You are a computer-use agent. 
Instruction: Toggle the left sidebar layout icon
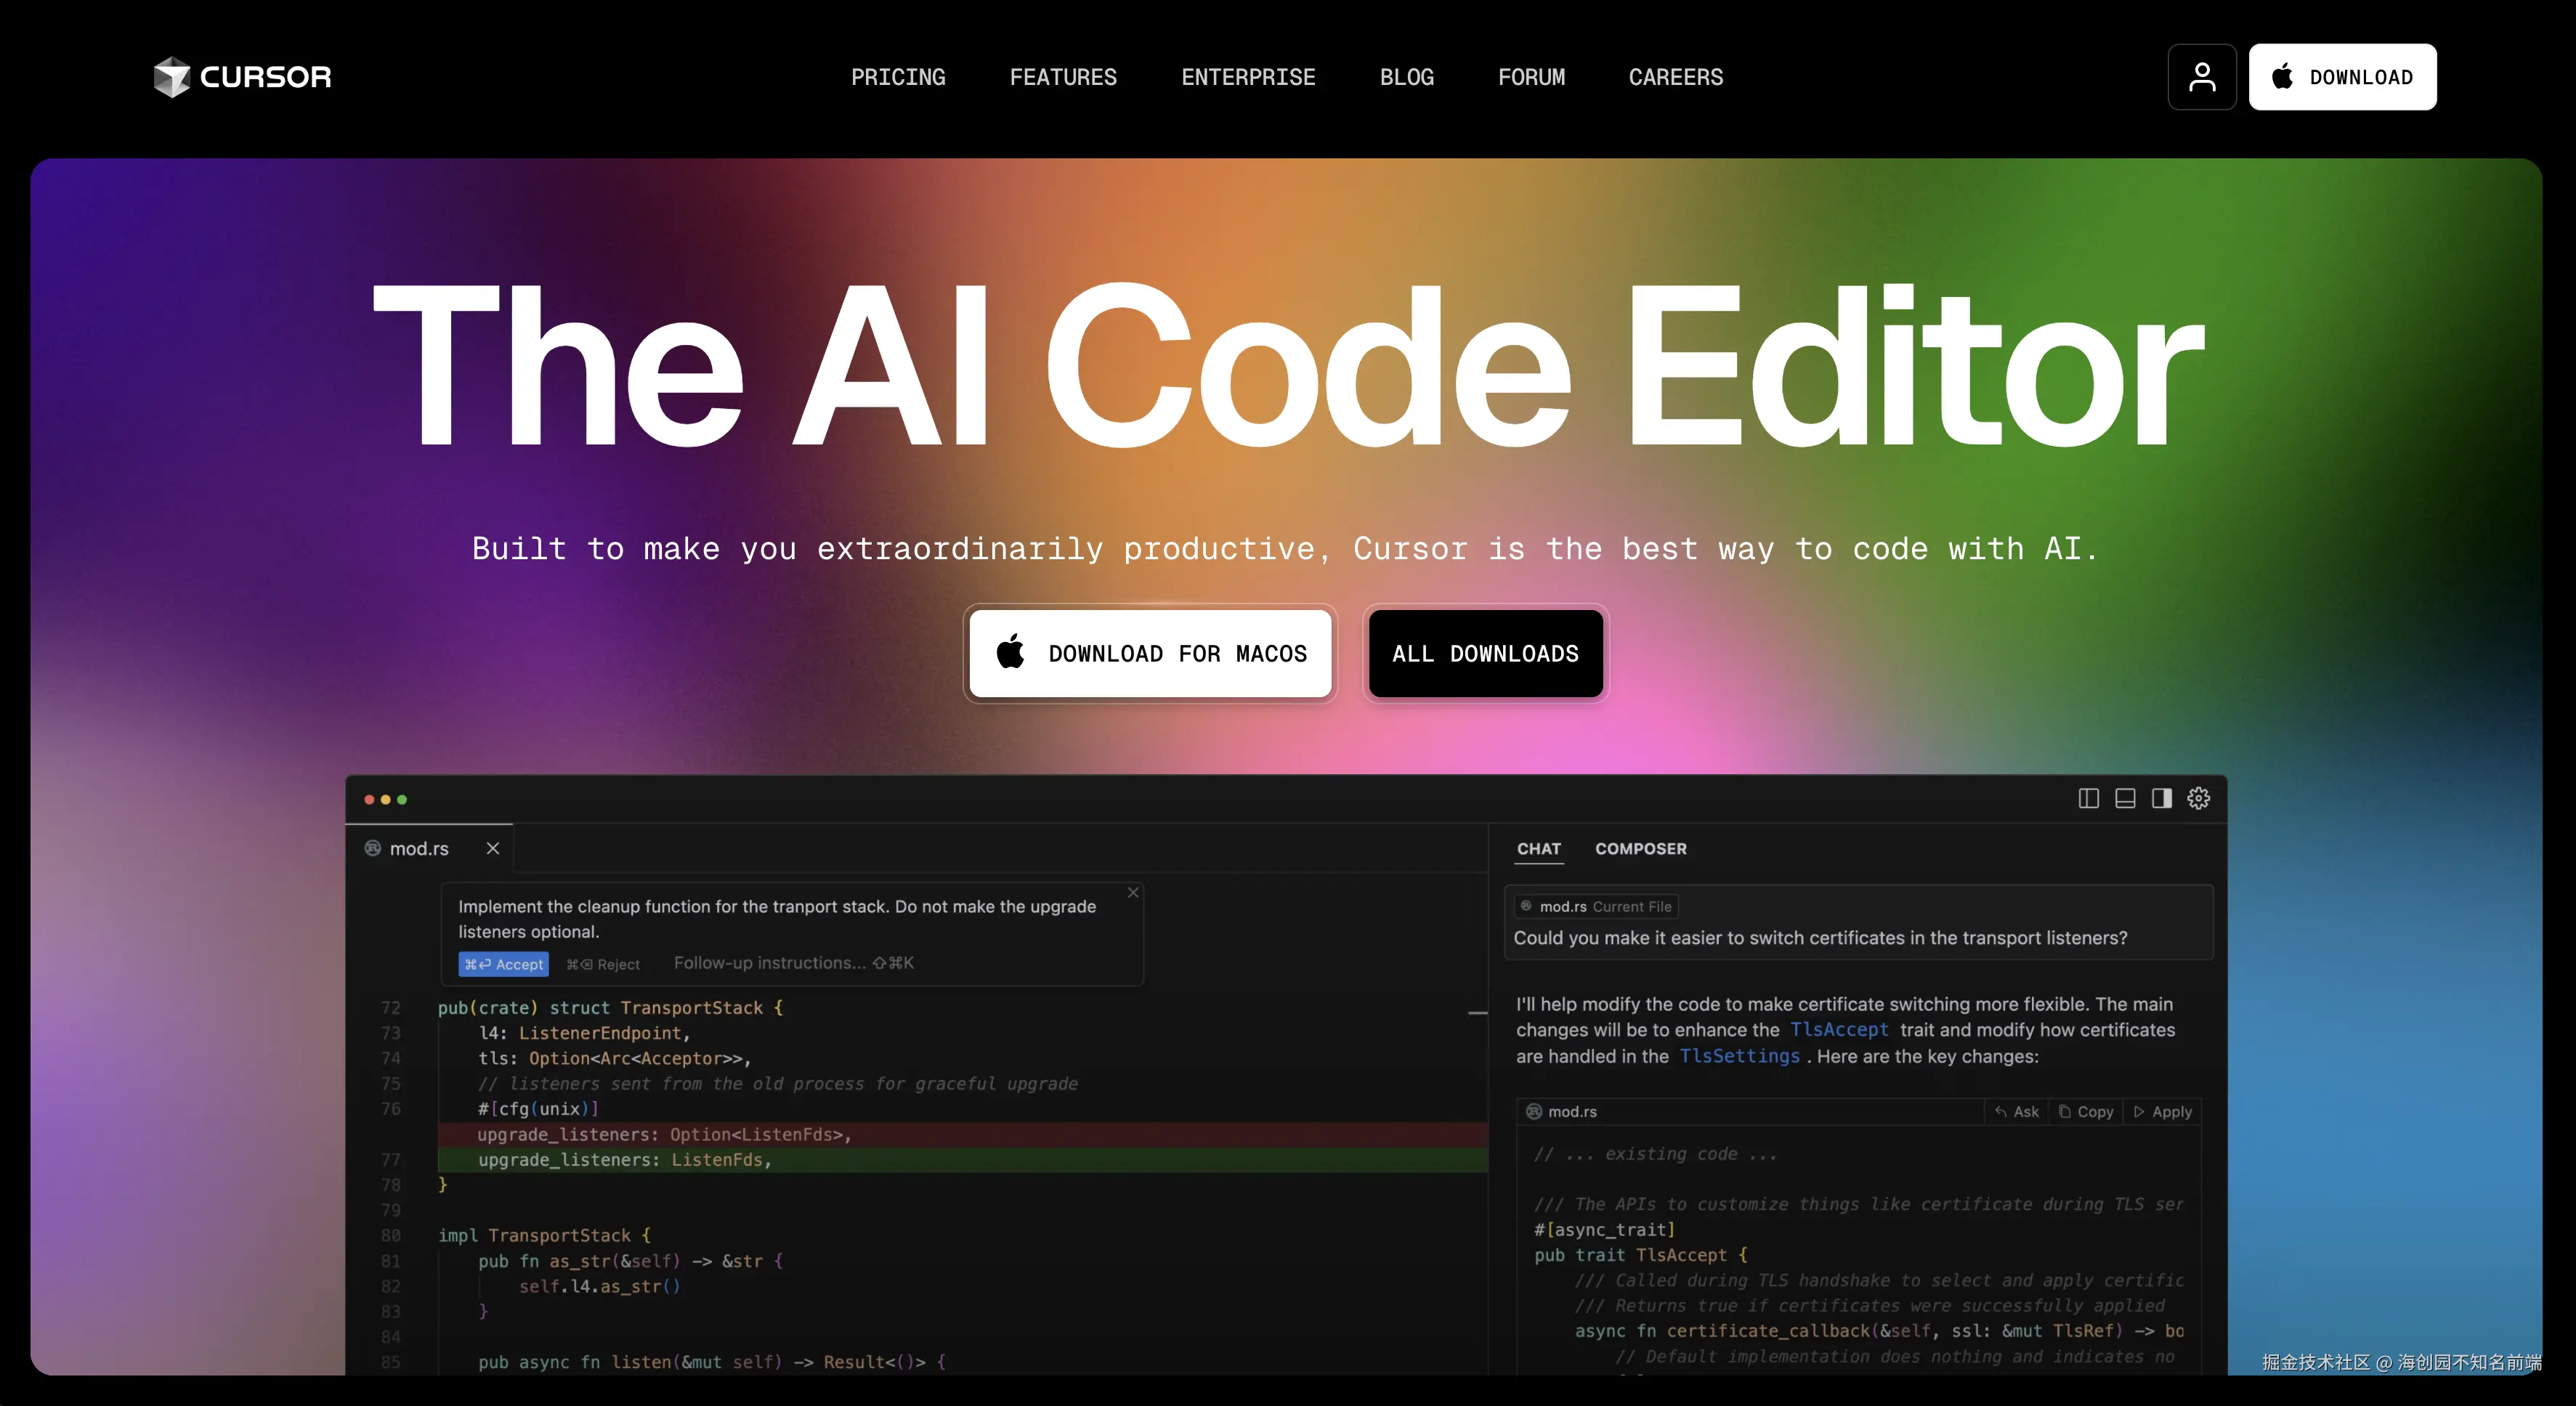(x=2088, y=798)
